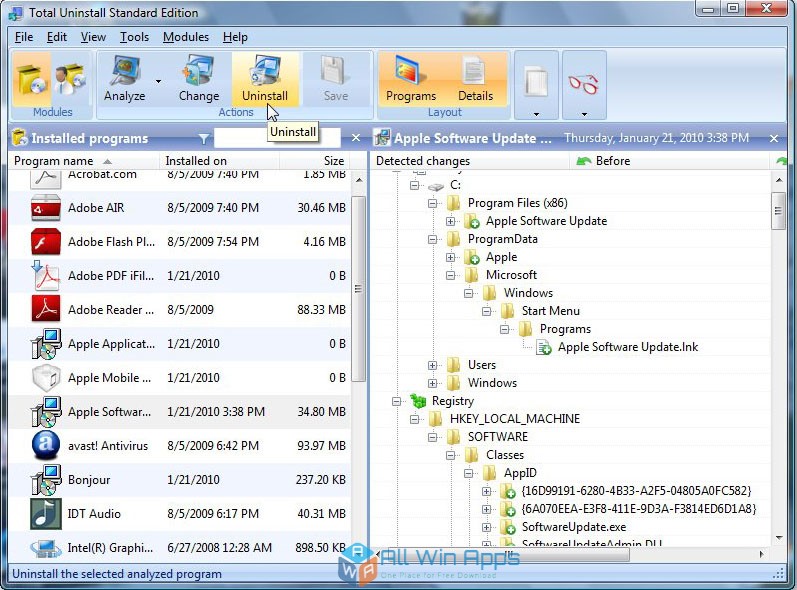The image size is (797, 590).
Task: Collapse the Microsoft folder node
Action: coord(450,275)
